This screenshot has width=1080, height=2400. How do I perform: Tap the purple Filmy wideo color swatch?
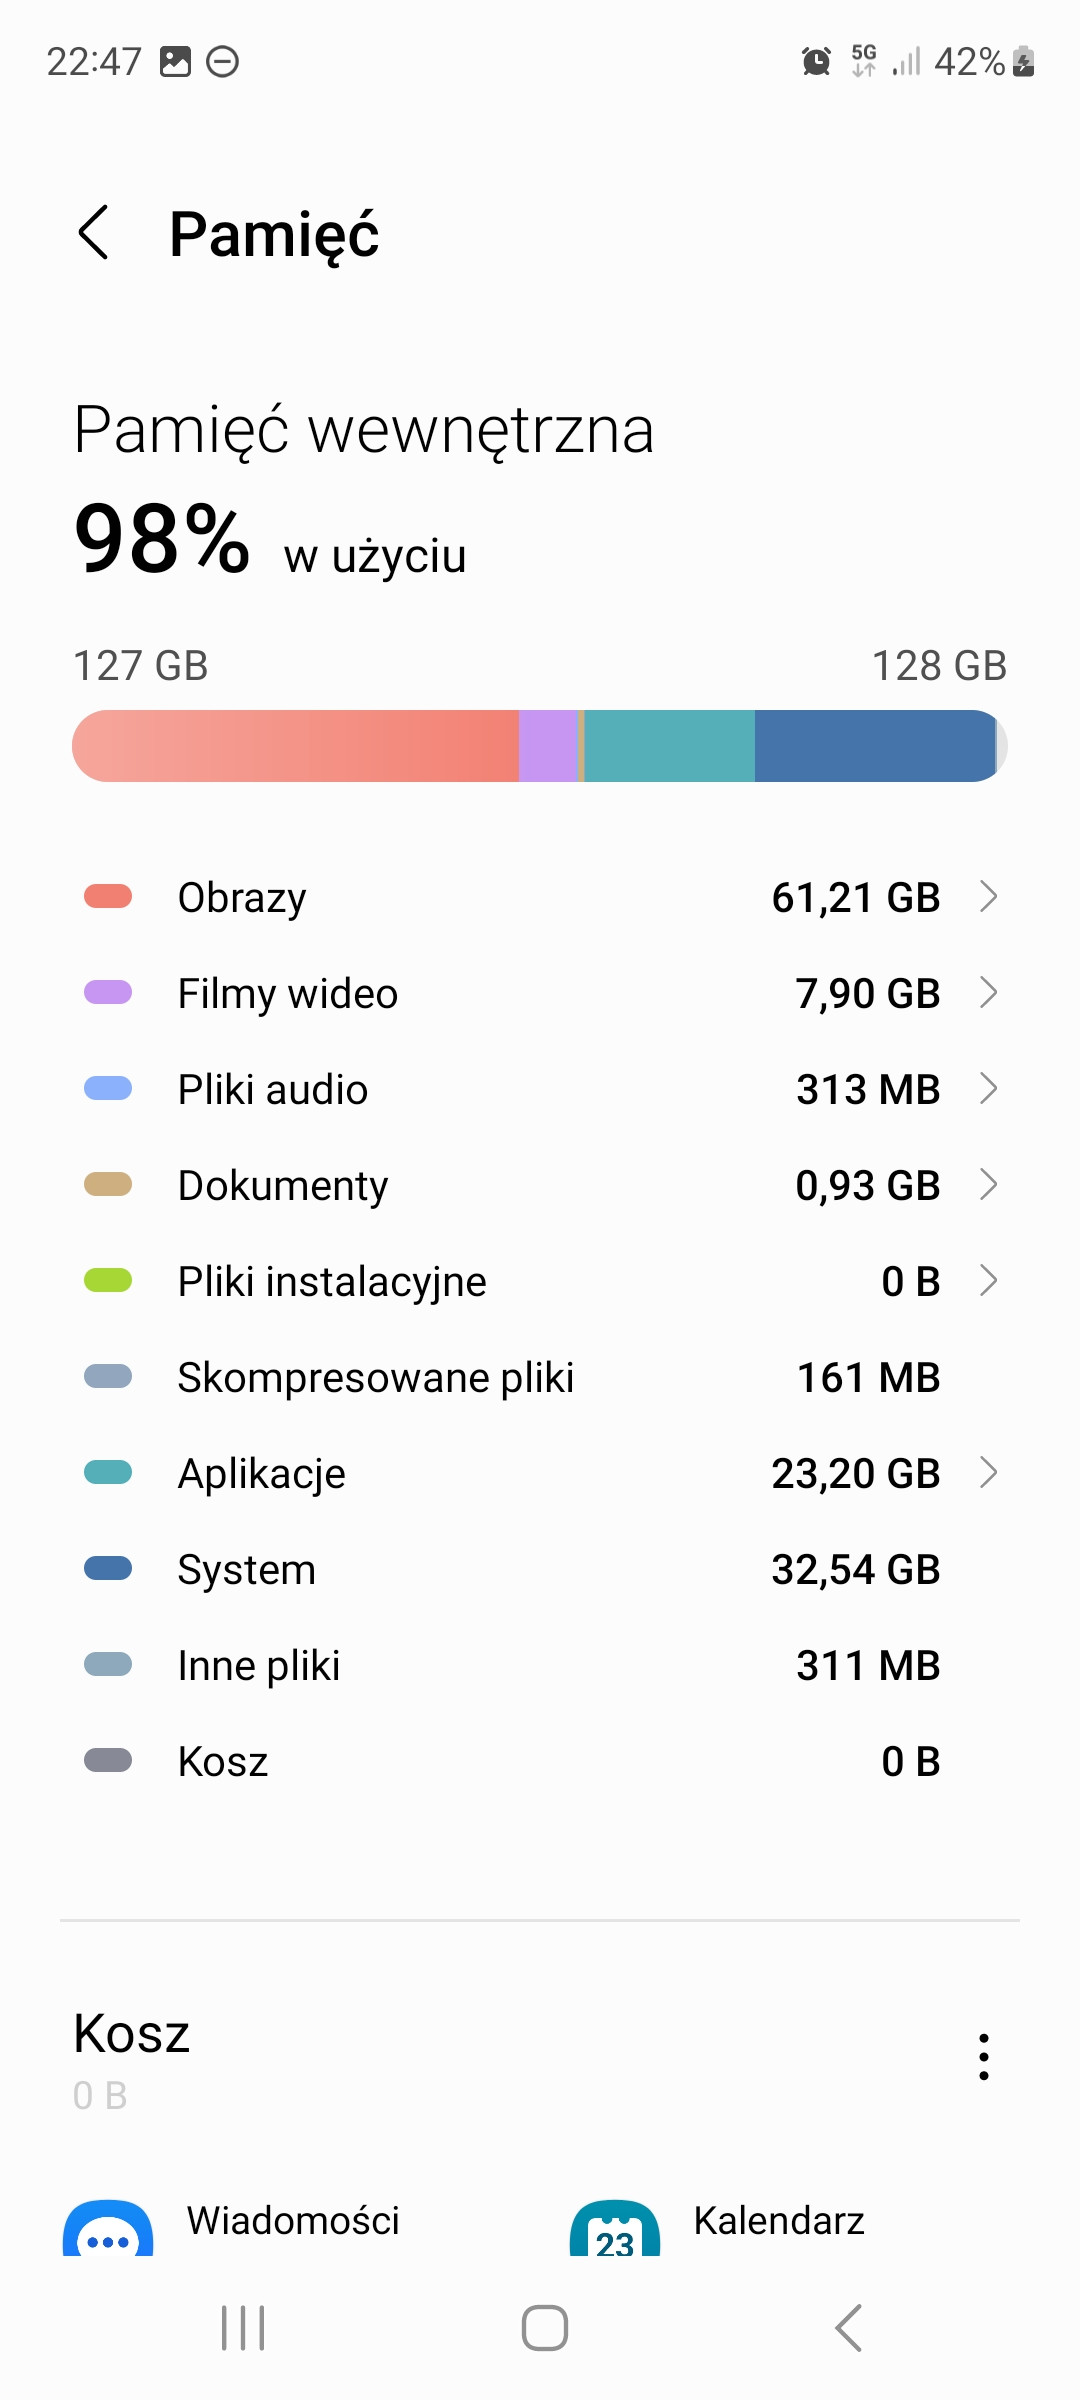click(x=108, y=992)
